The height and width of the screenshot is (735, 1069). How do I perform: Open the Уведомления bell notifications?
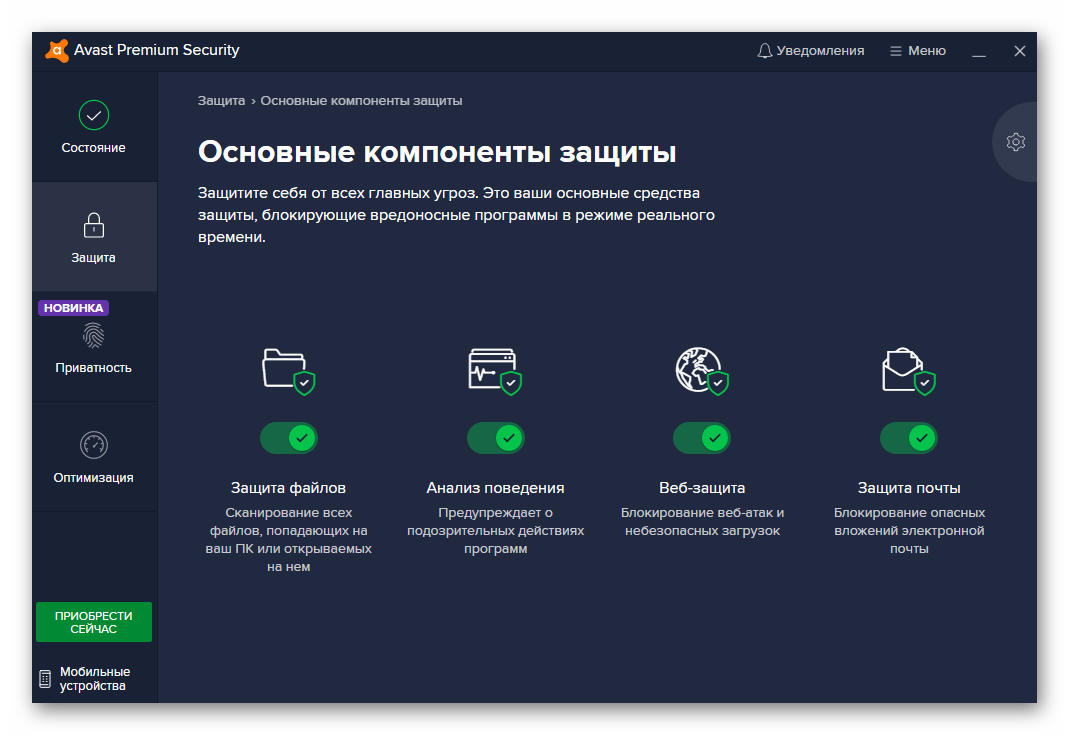811,50
